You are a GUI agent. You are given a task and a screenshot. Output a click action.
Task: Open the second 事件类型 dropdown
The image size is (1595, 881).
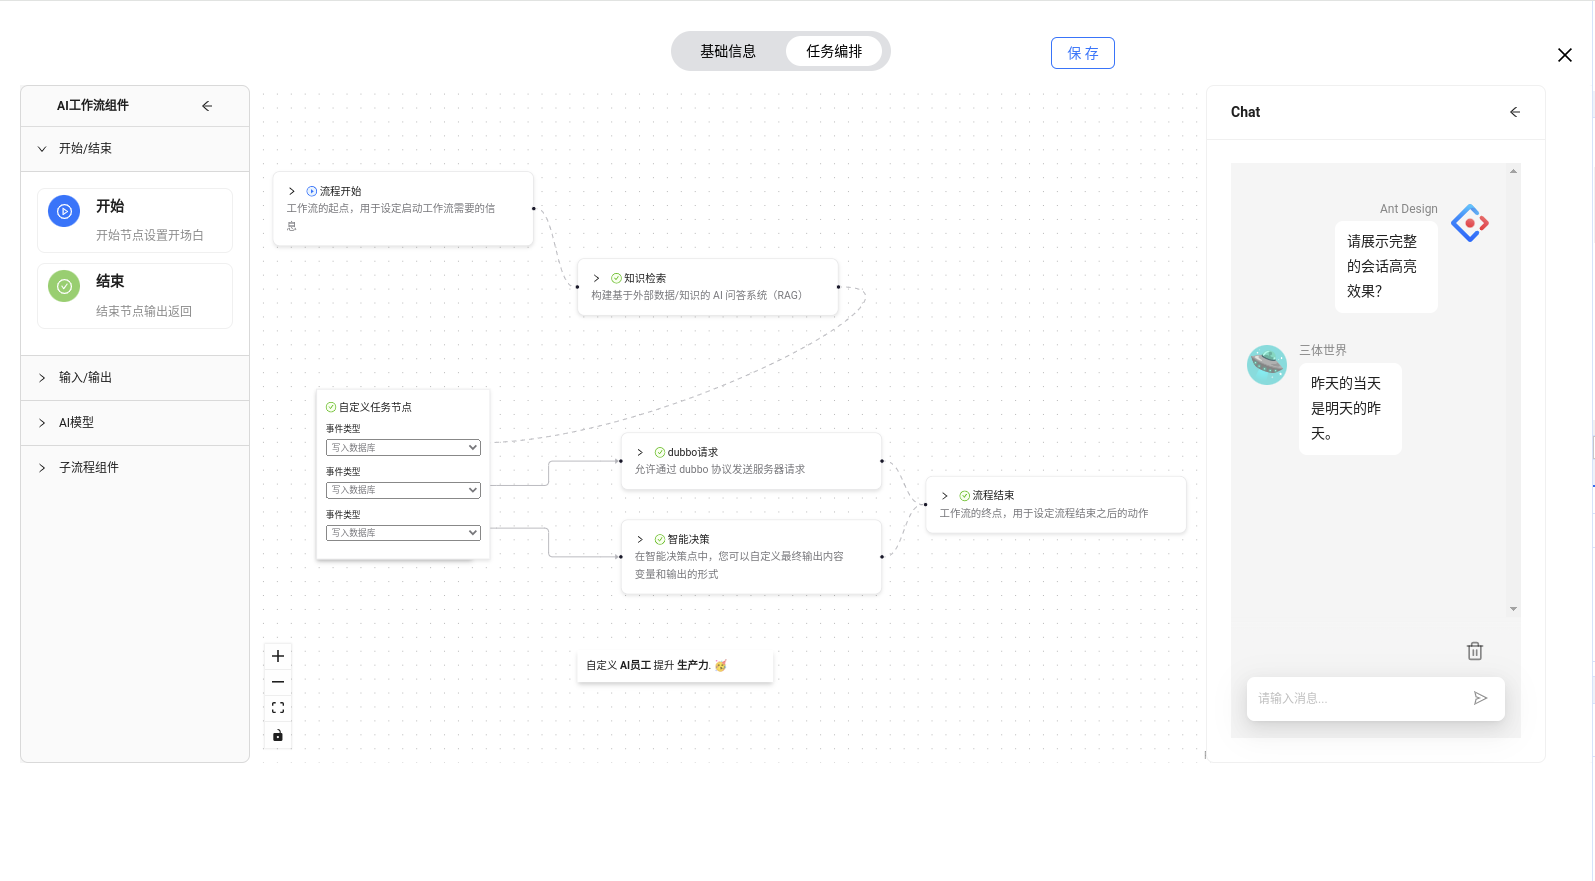point(403,490)
